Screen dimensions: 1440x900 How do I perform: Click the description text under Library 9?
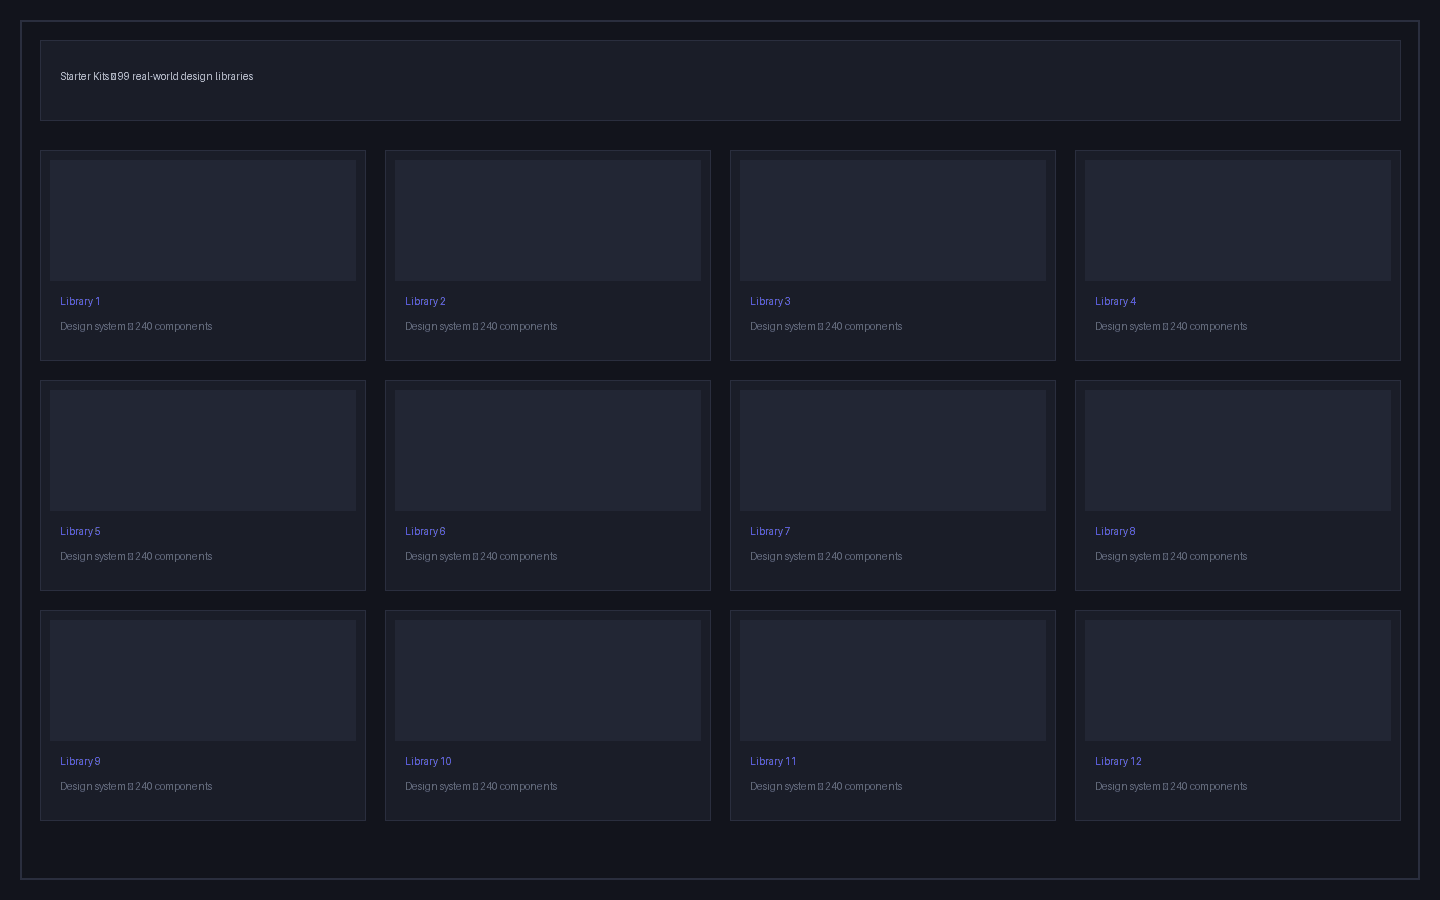[136, 786]
